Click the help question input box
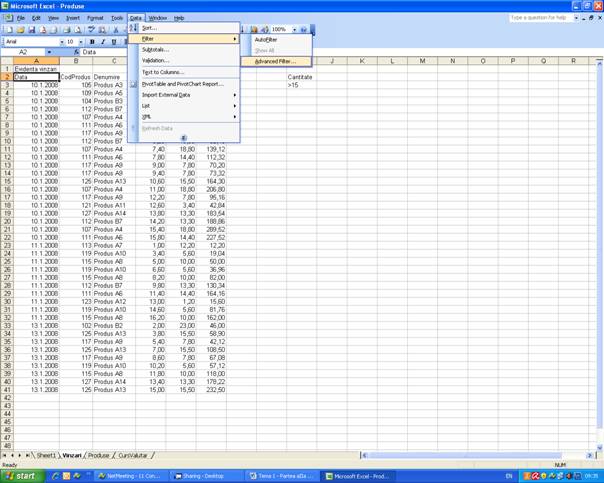 point(543,18)
